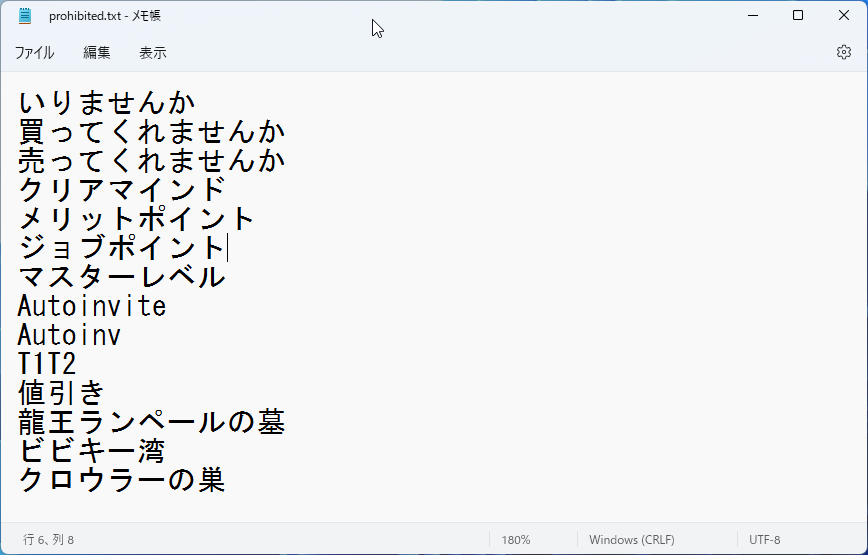
Task: Click the 行 6、列 8 position indicator
Action: click(x=48, y=540)
